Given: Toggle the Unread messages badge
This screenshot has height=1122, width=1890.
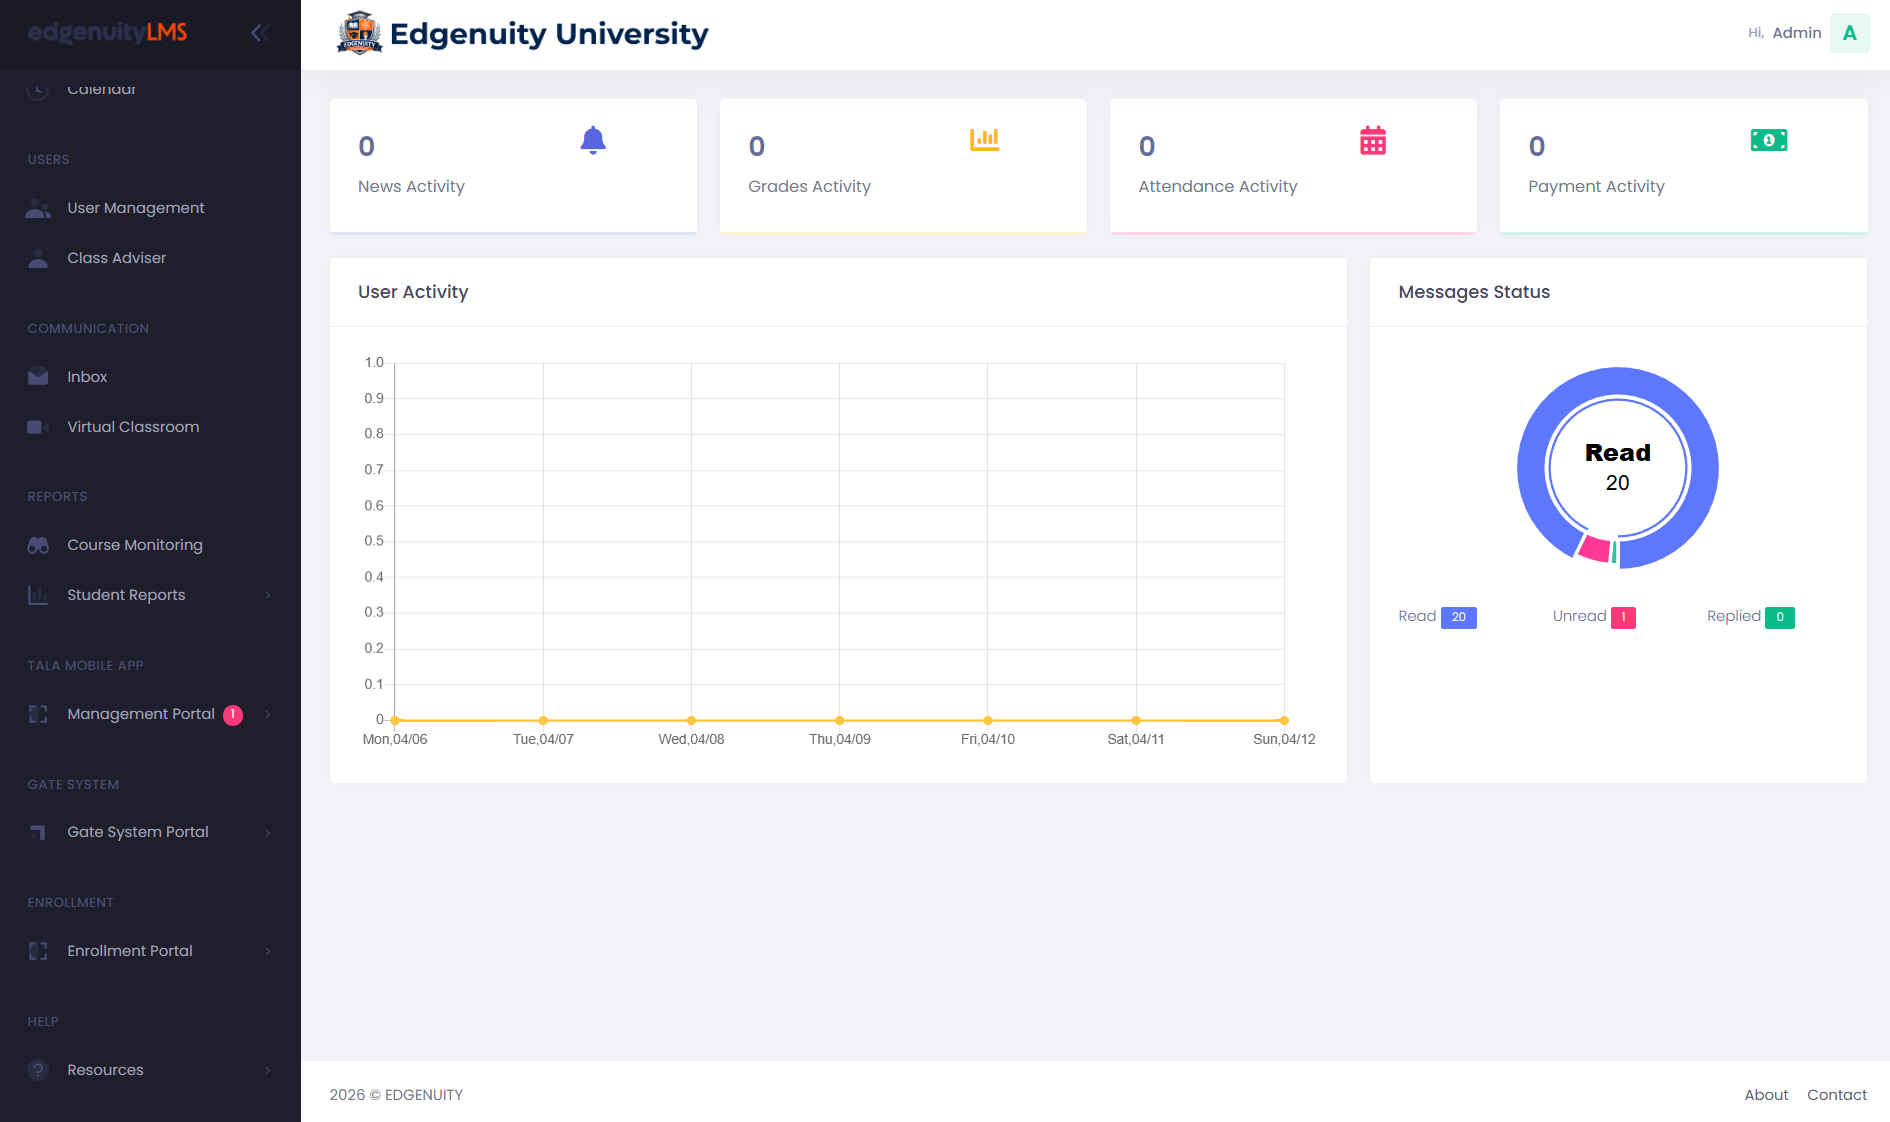Looking at the screenshot, I should (1622, 617).
